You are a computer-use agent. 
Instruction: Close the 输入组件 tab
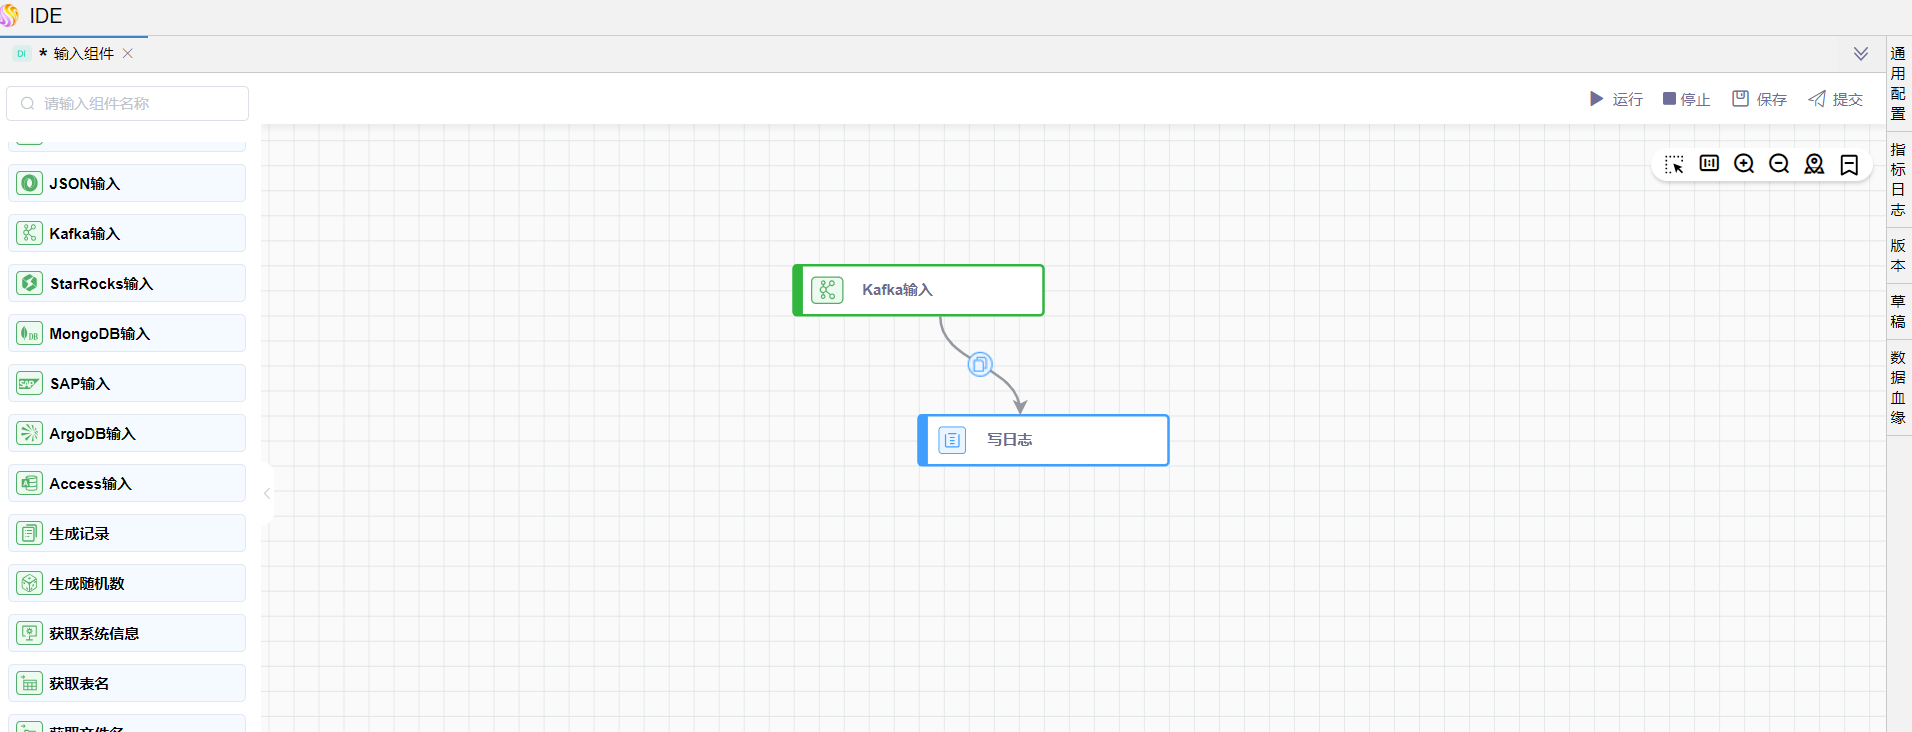[128, 54]
